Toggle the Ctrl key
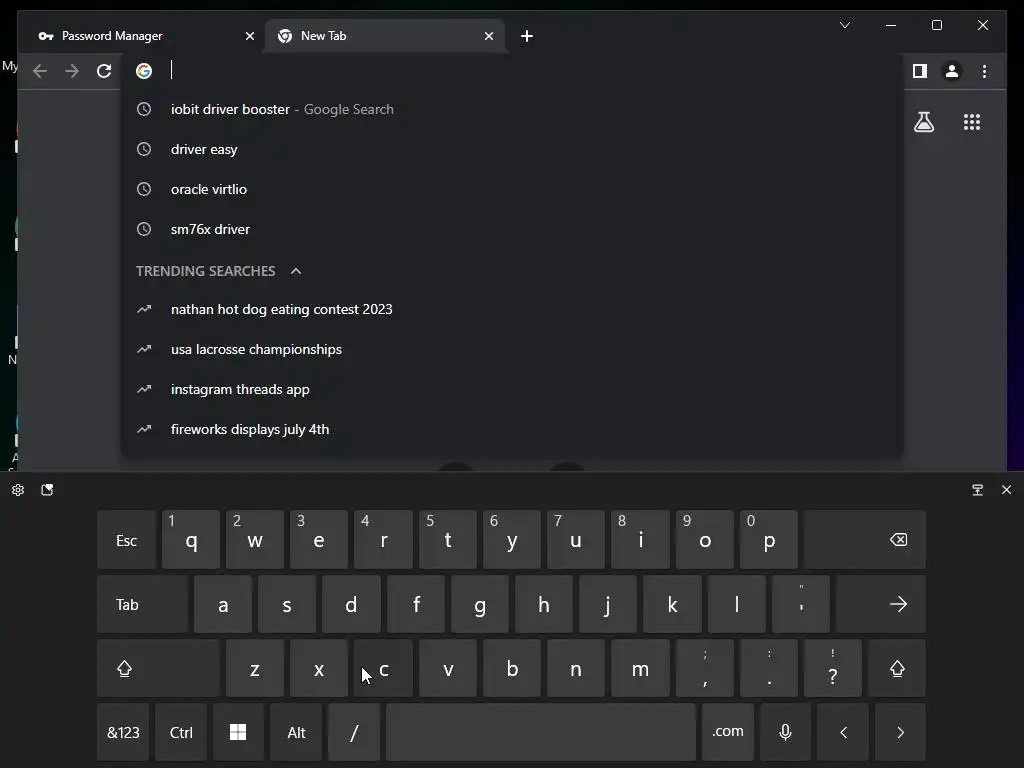This screenshot has width=1024, height=768. [181, 732]
